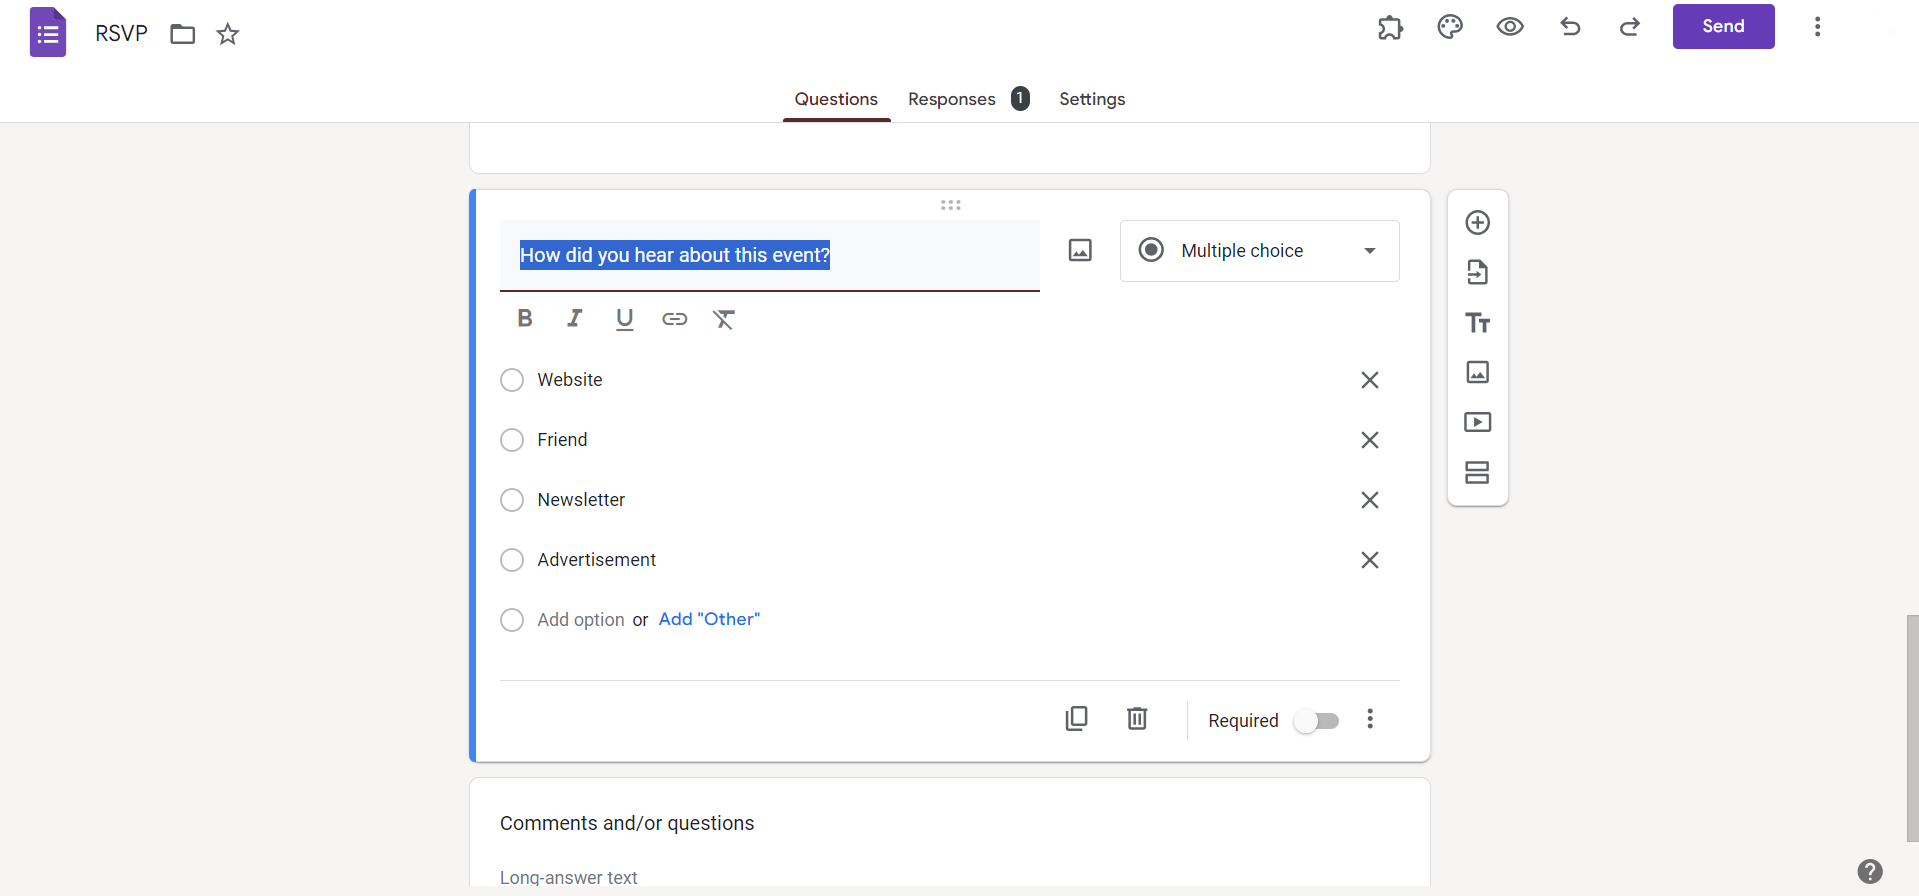Open the Multiple choice type dropdown
This screenshot has width=1919, height=896.
click(x=1259, y=251)
